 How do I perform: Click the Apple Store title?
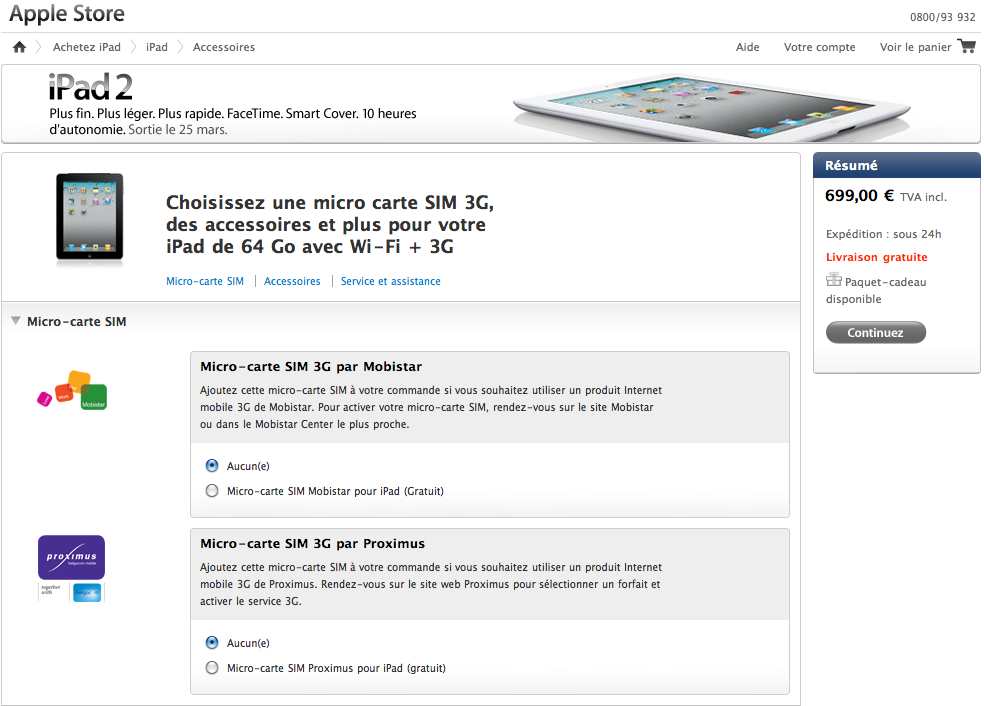coord(67,14)
